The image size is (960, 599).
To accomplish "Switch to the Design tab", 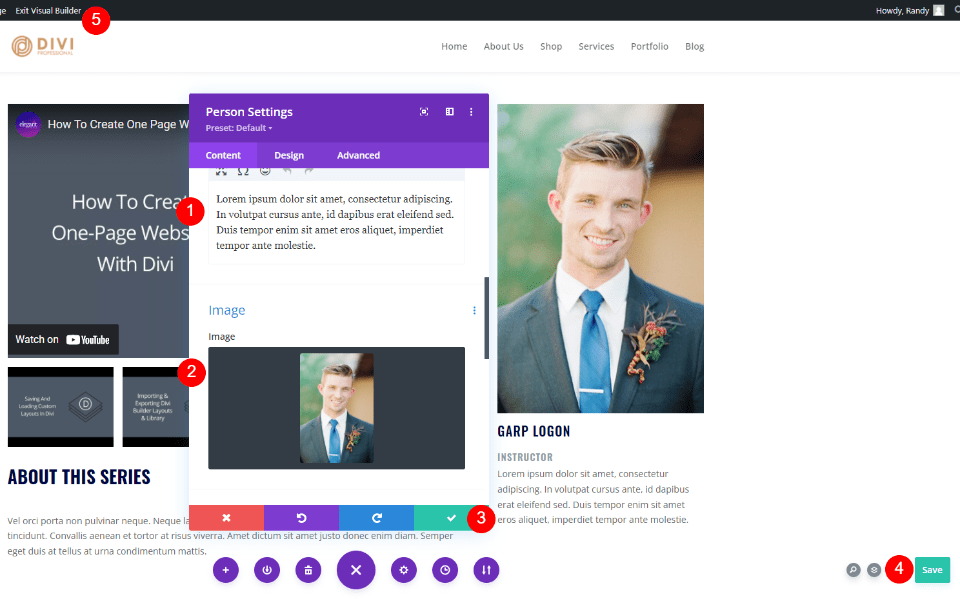I will point(289,155).
